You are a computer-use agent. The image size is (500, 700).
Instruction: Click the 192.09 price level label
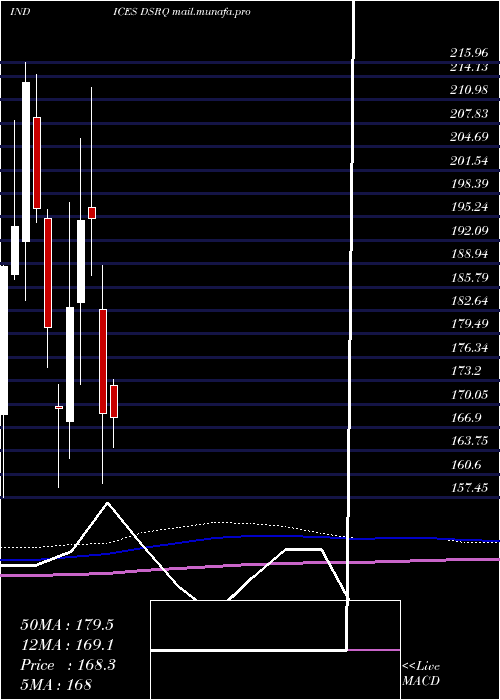click(x=469, y=231)
